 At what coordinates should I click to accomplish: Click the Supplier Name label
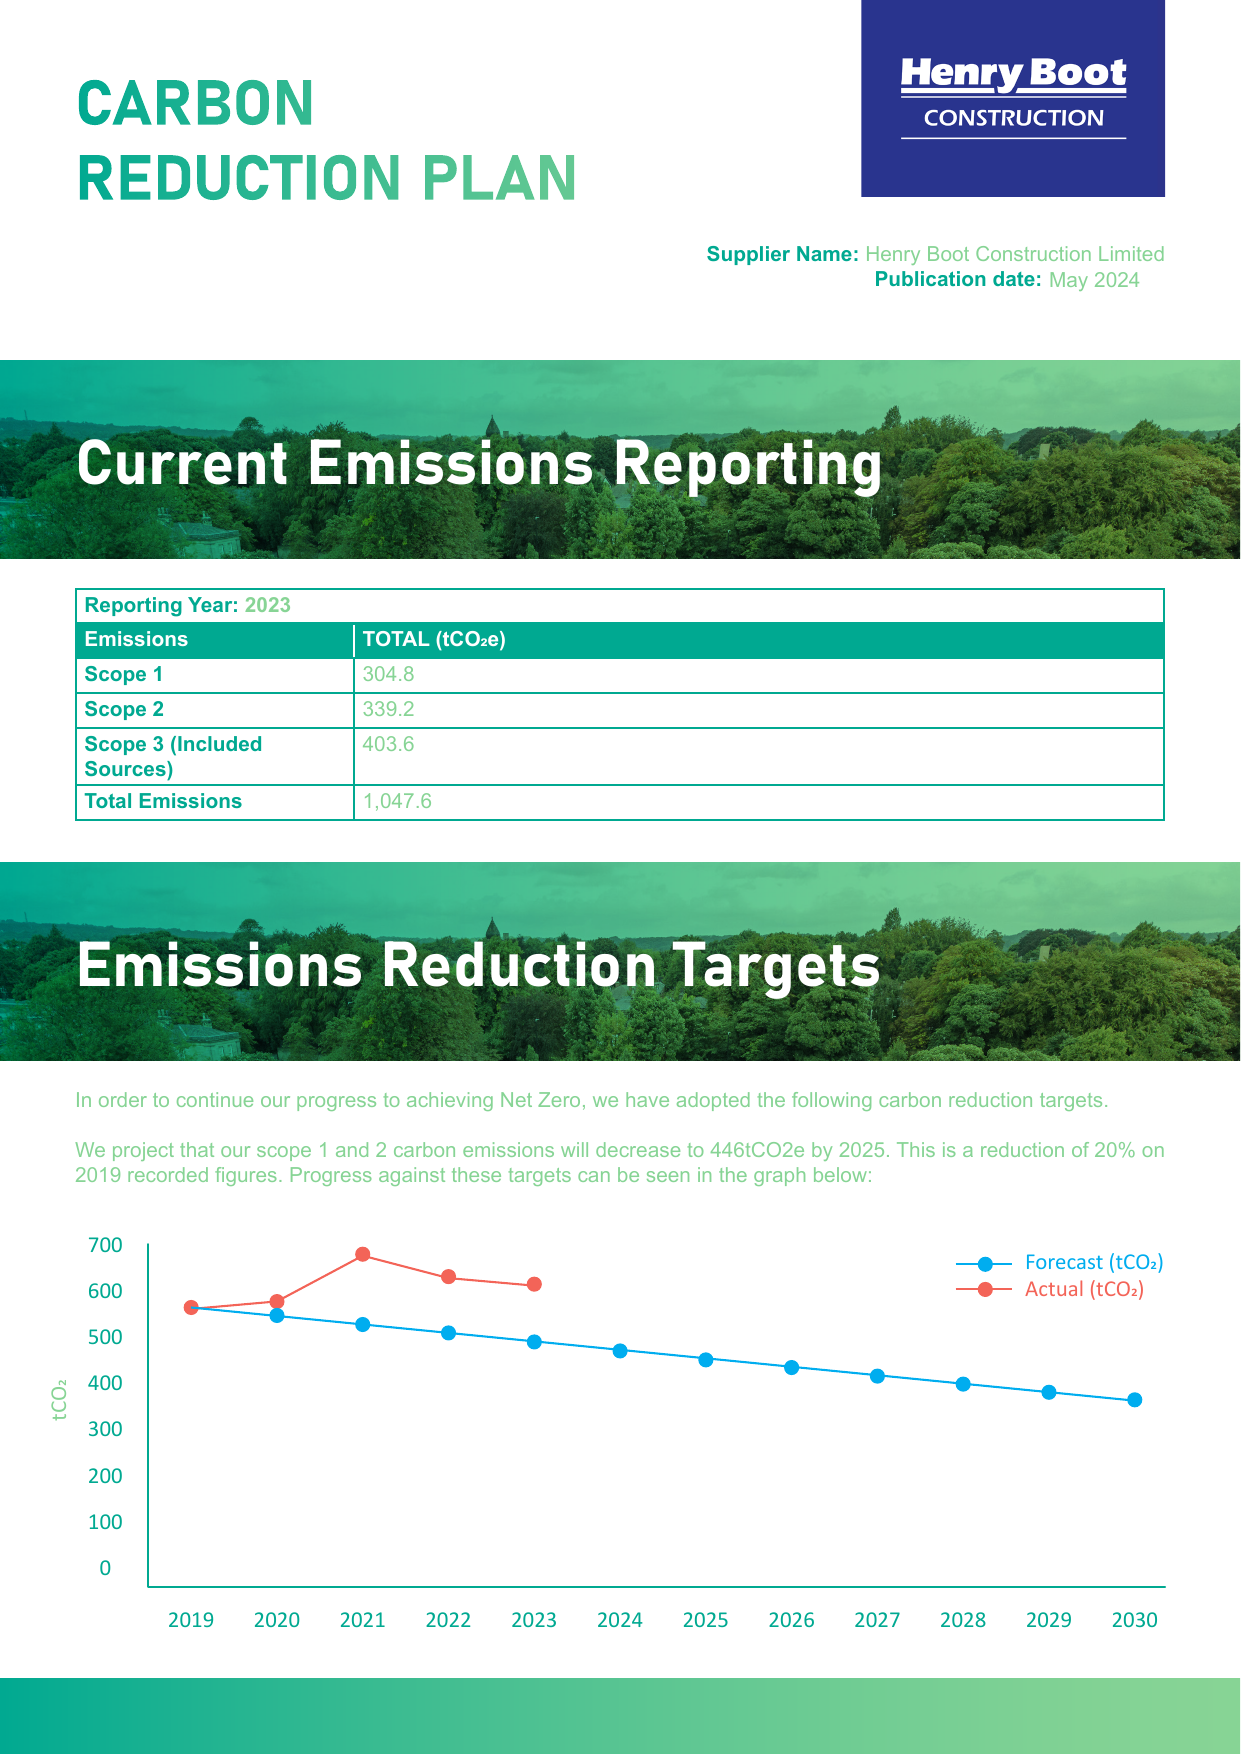coord(782,254)
